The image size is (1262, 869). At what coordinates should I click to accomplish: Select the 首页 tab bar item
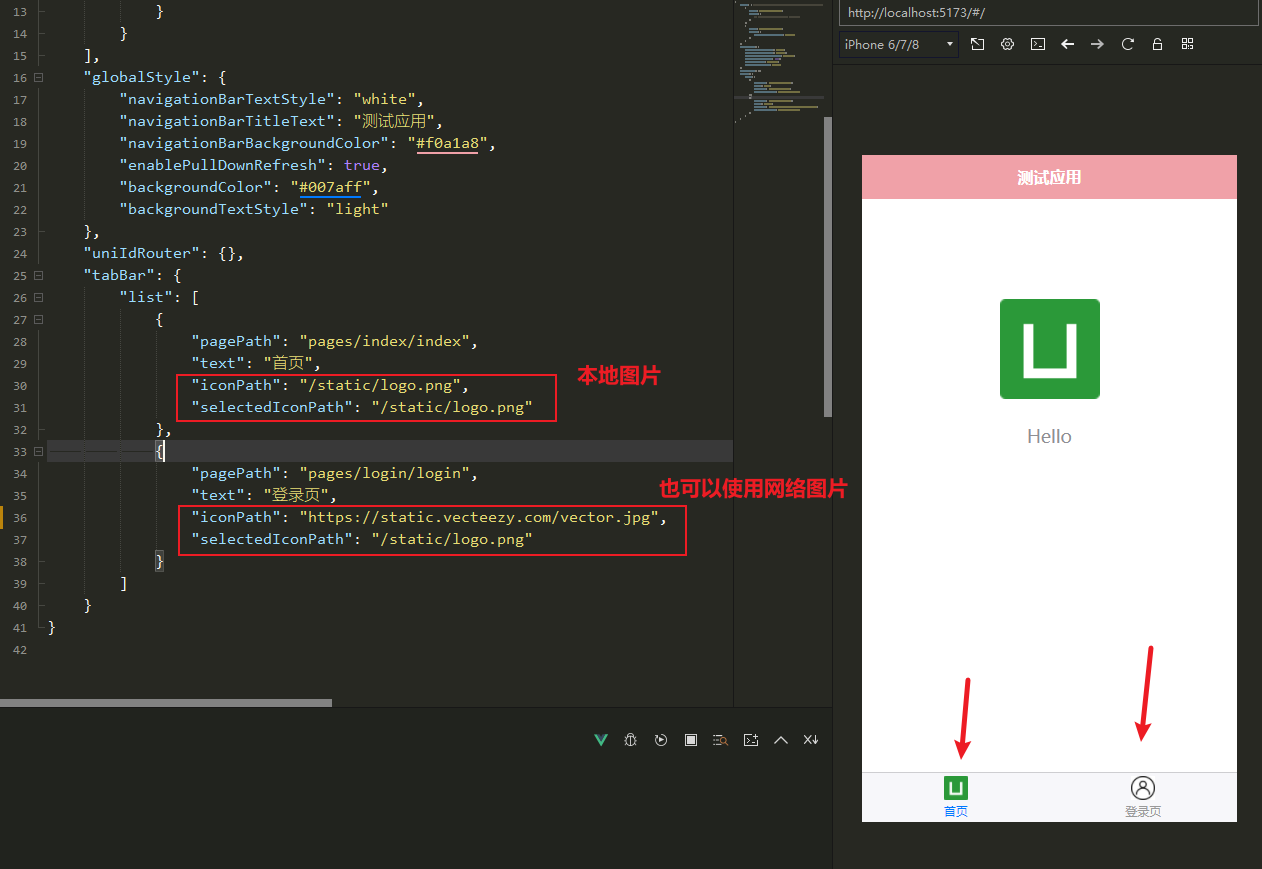point(956,797)
